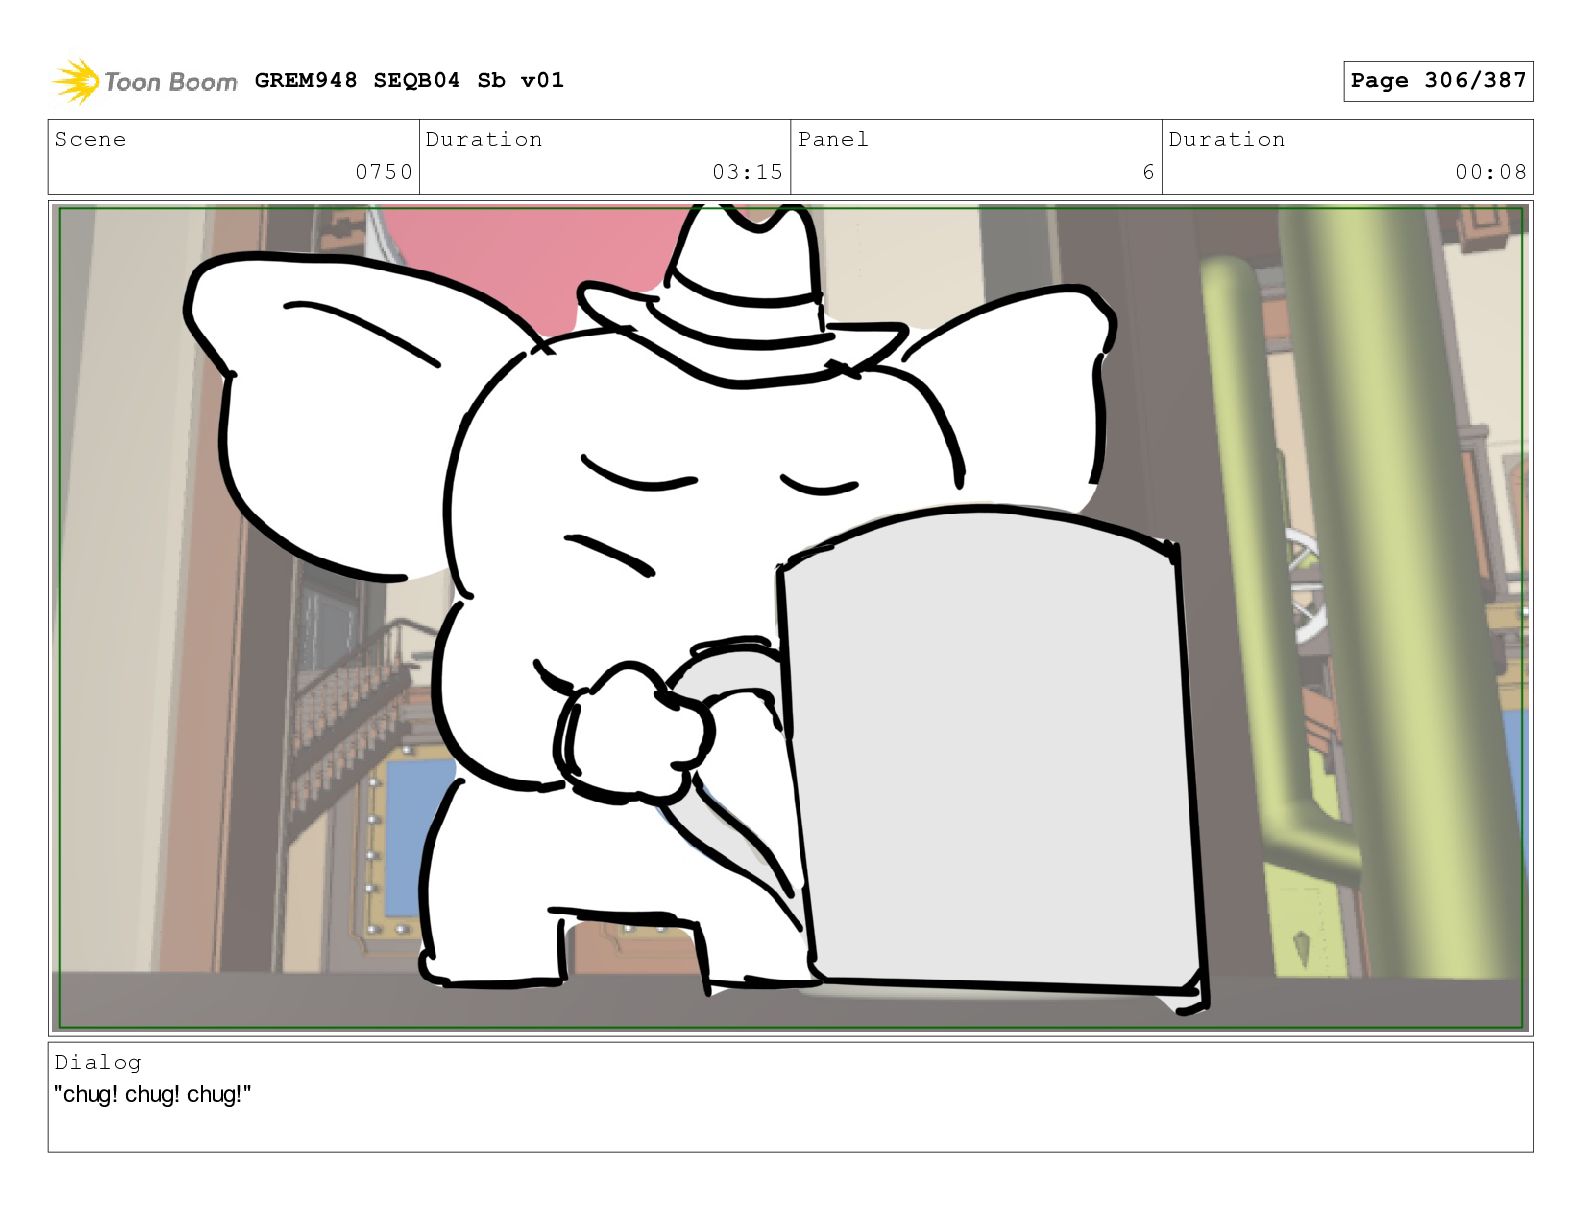Select scene number 0750
Image resolution: width=1584 pixels, height=1224 pixels.
pos(384,172)
